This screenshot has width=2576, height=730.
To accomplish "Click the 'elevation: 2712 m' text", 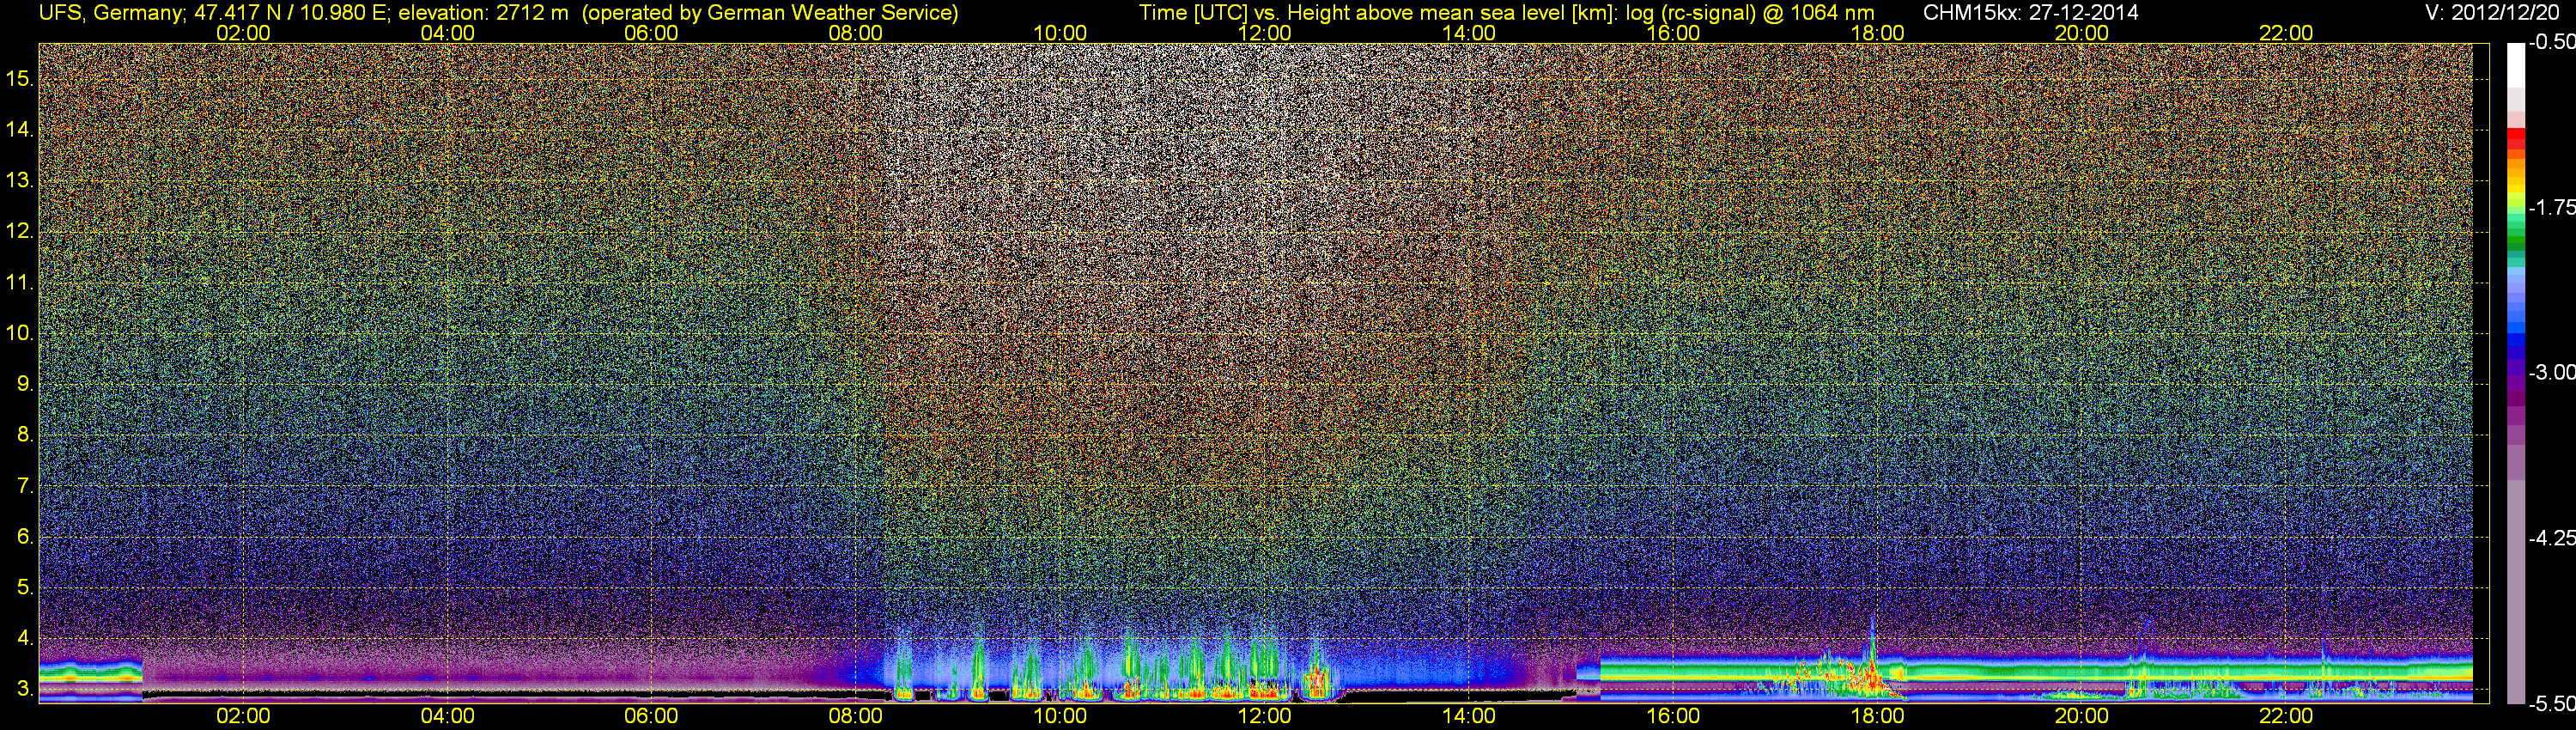I will coord(483,13).
